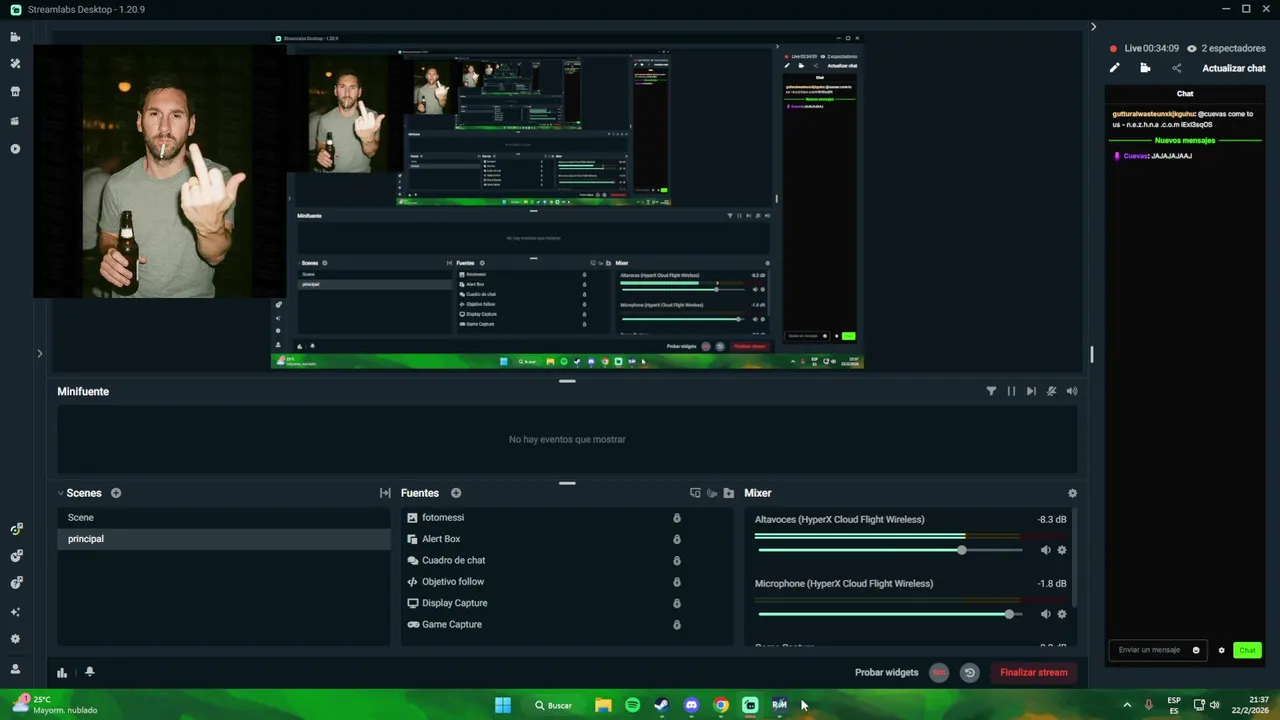Filter minifeed events with funnel icon
This screenshot has width=1280, height=720.
point(991,391)
